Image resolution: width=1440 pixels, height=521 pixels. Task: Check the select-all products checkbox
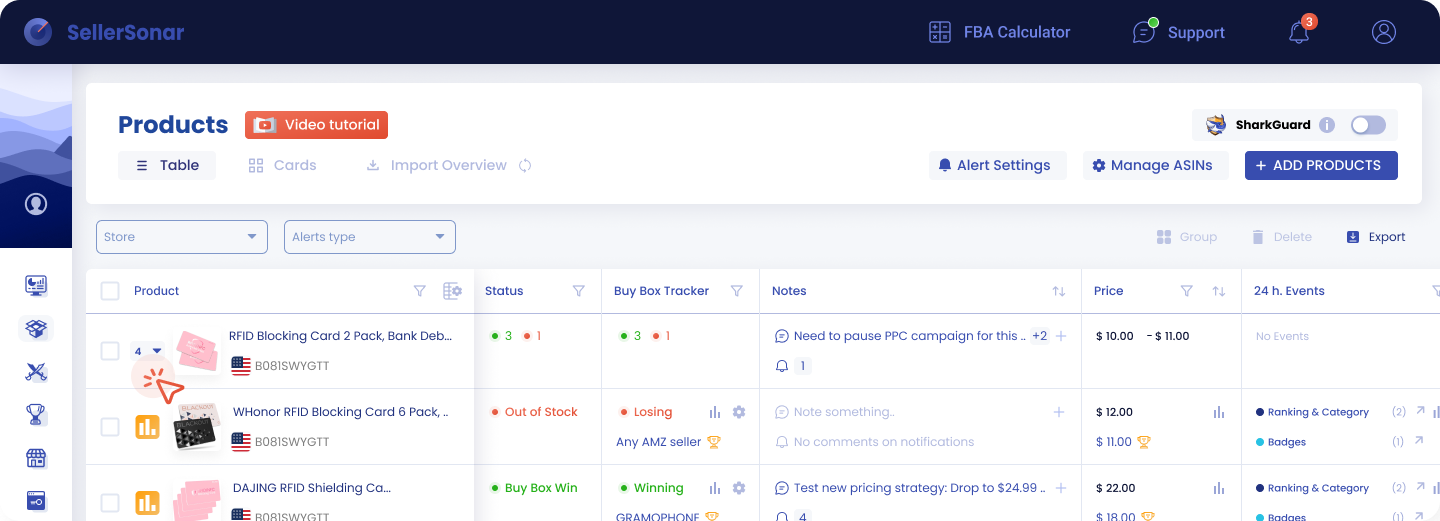click(110, 291)
